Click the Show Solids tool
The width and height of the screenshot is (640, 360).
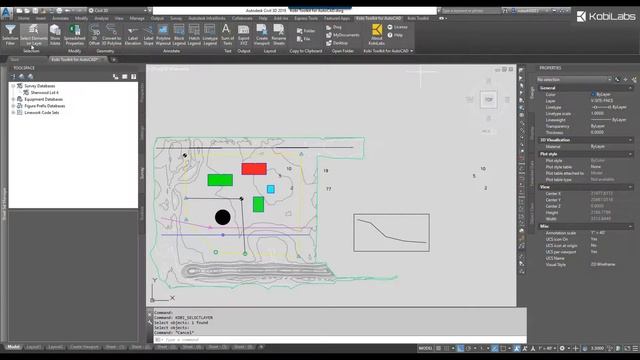pos(55,35)
